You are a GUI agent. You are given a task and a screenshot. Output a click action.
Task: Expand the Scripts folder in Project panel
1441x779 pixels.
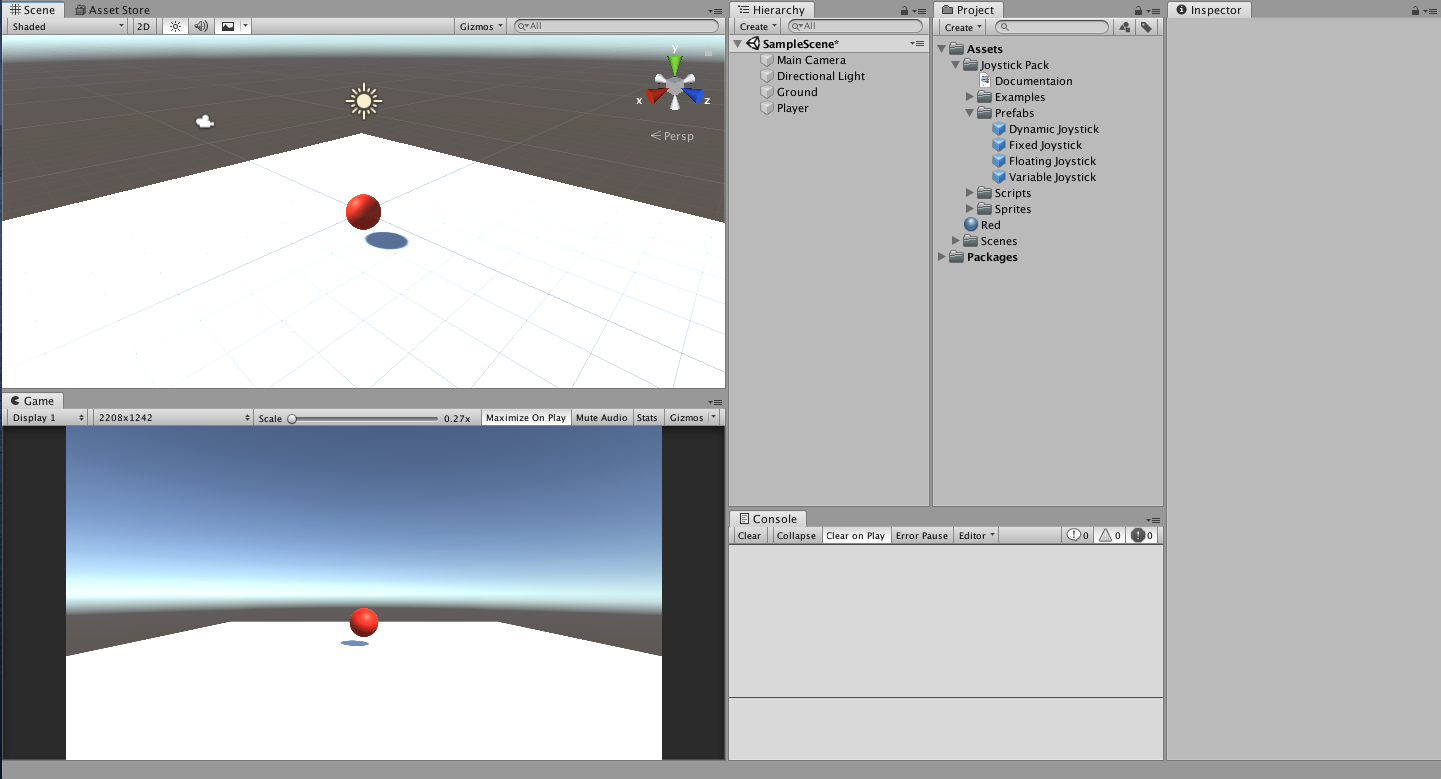pos(968,192)
